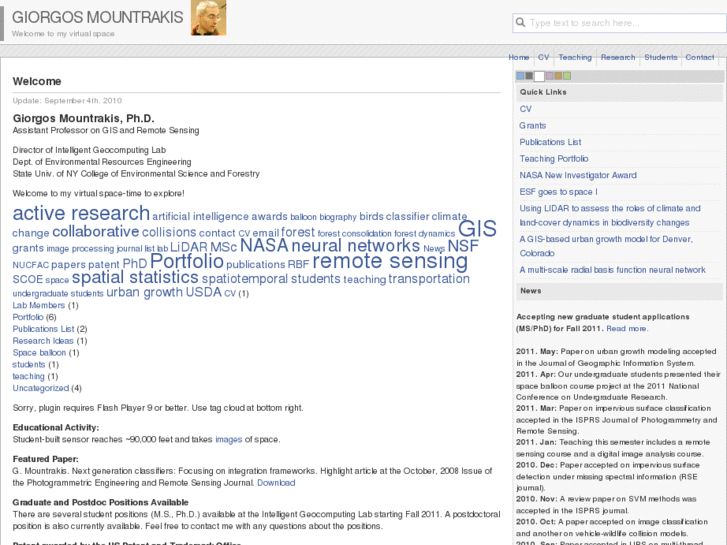Open the Students navigation item
727x545 pixels.
coord(660,57)
